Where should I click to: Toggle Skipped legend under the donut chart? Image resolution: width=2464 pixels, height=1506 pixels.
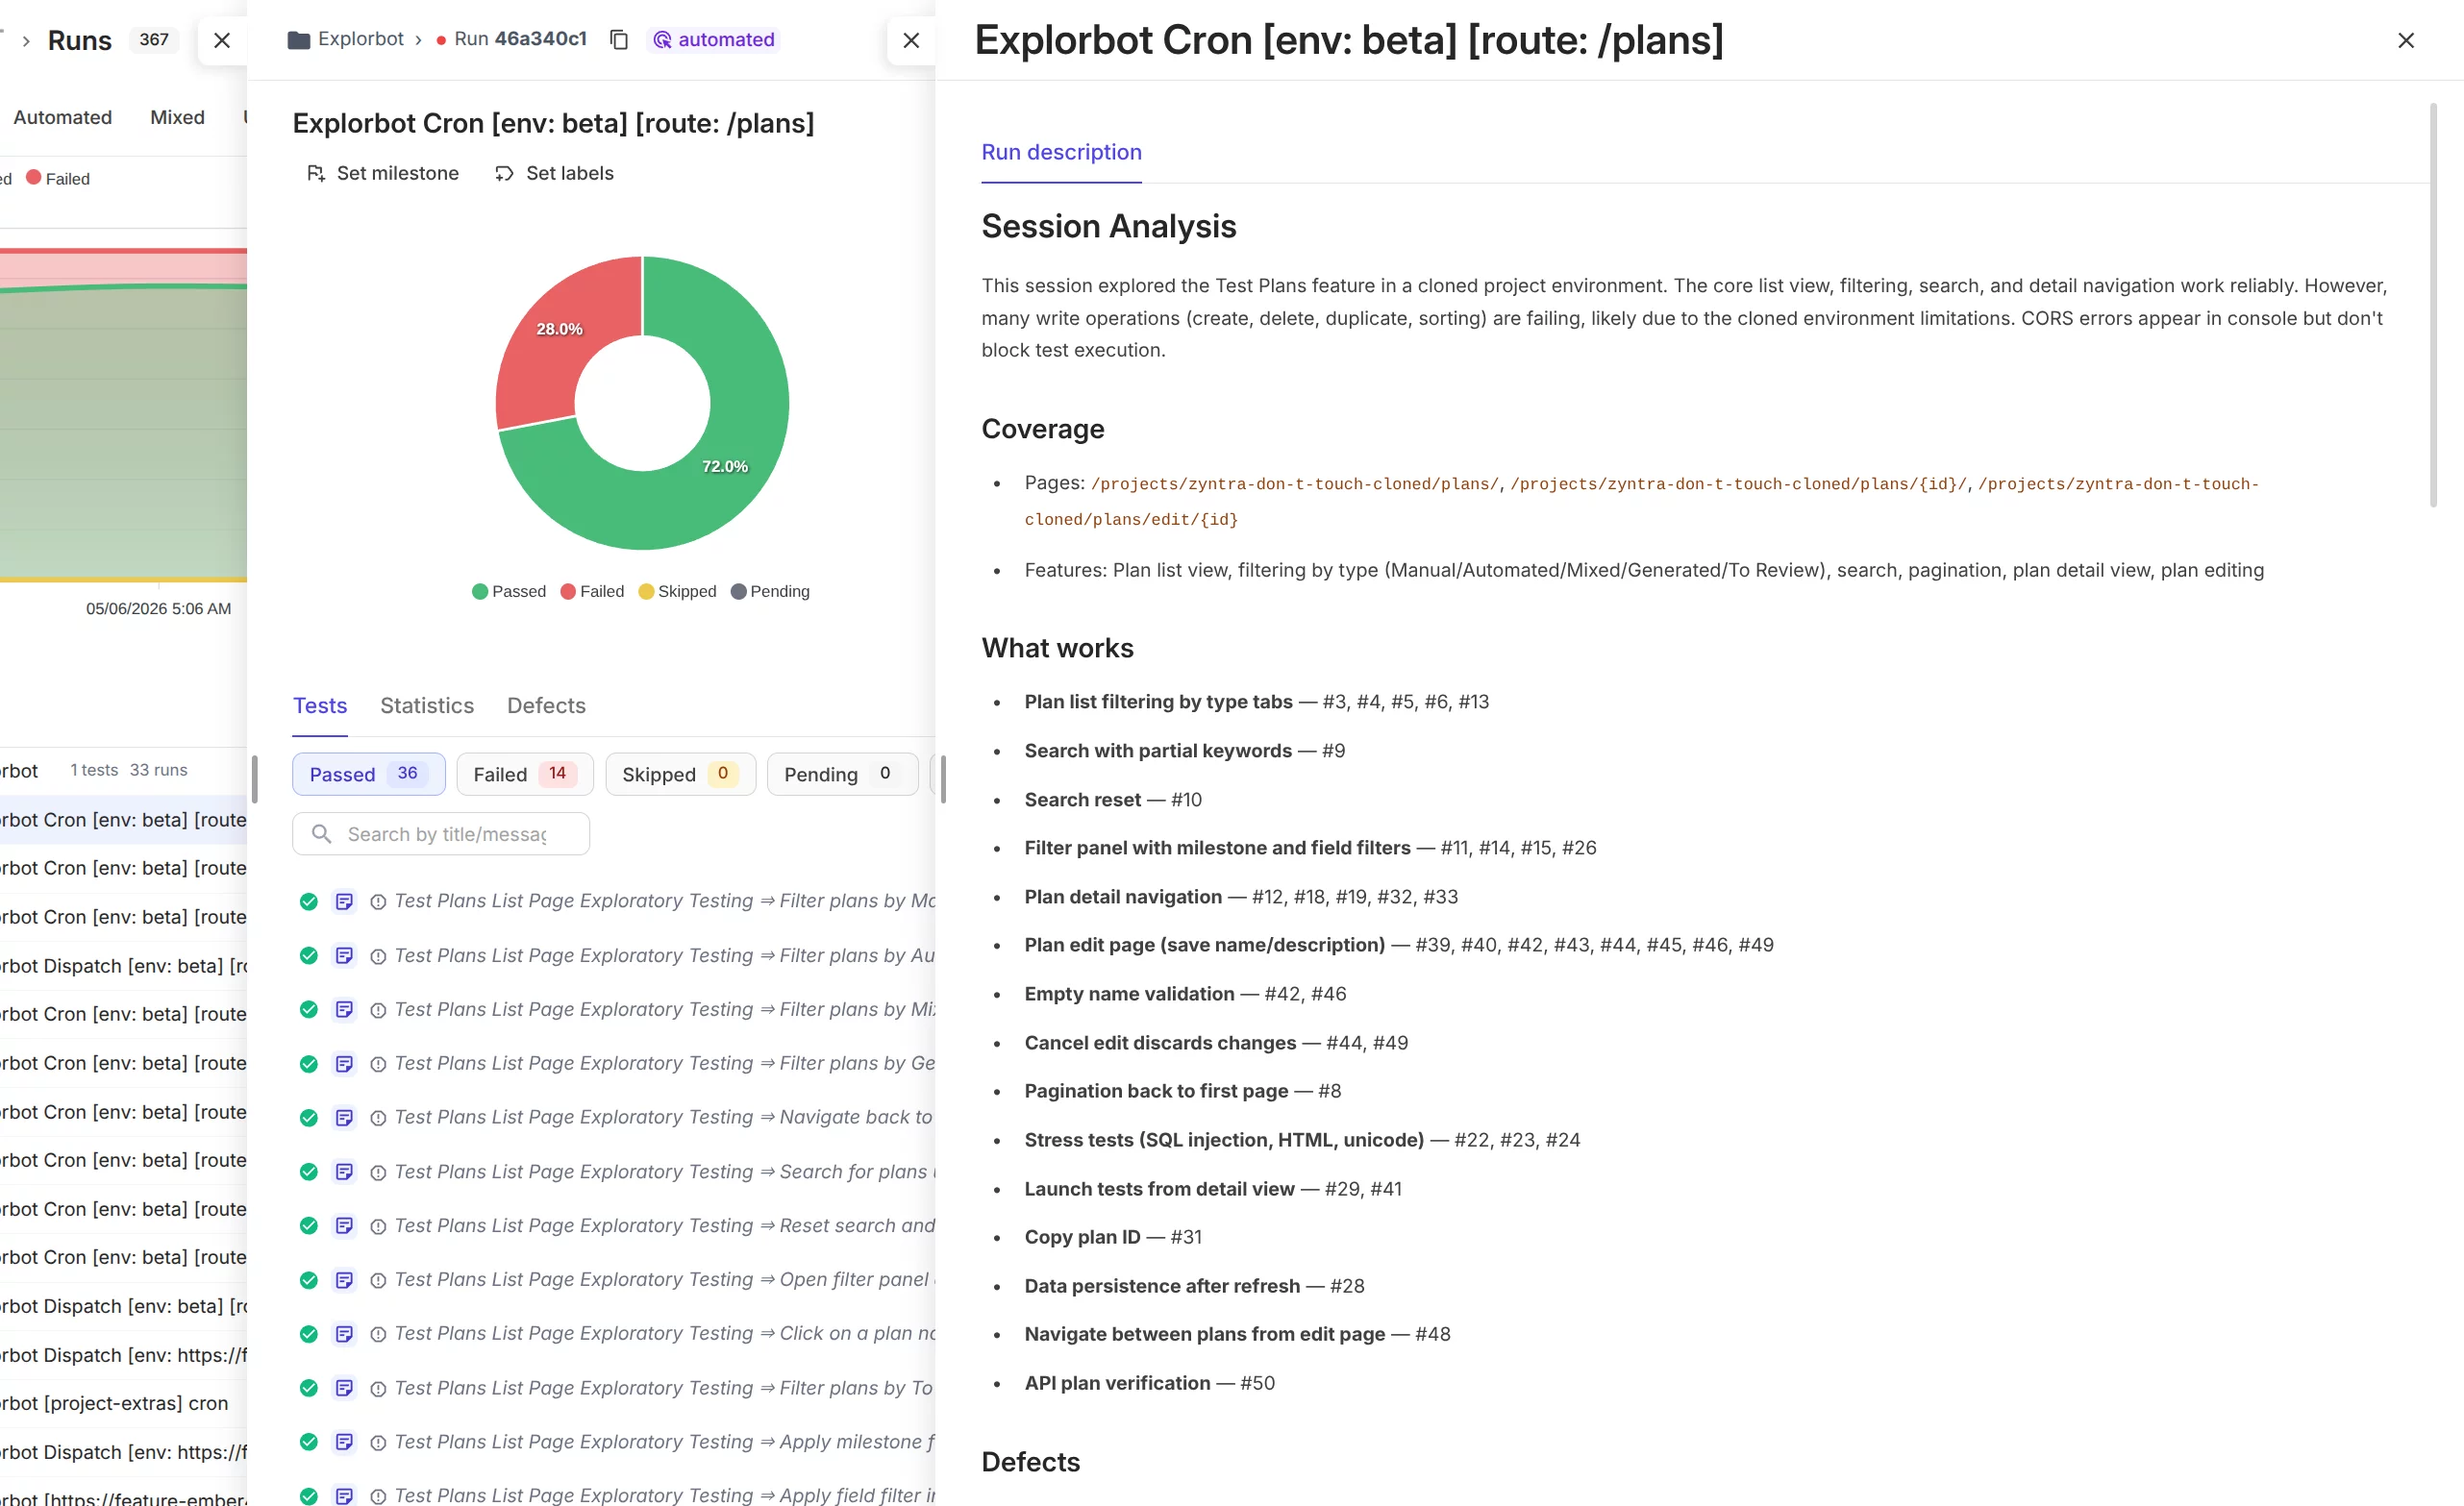point(677,591)
